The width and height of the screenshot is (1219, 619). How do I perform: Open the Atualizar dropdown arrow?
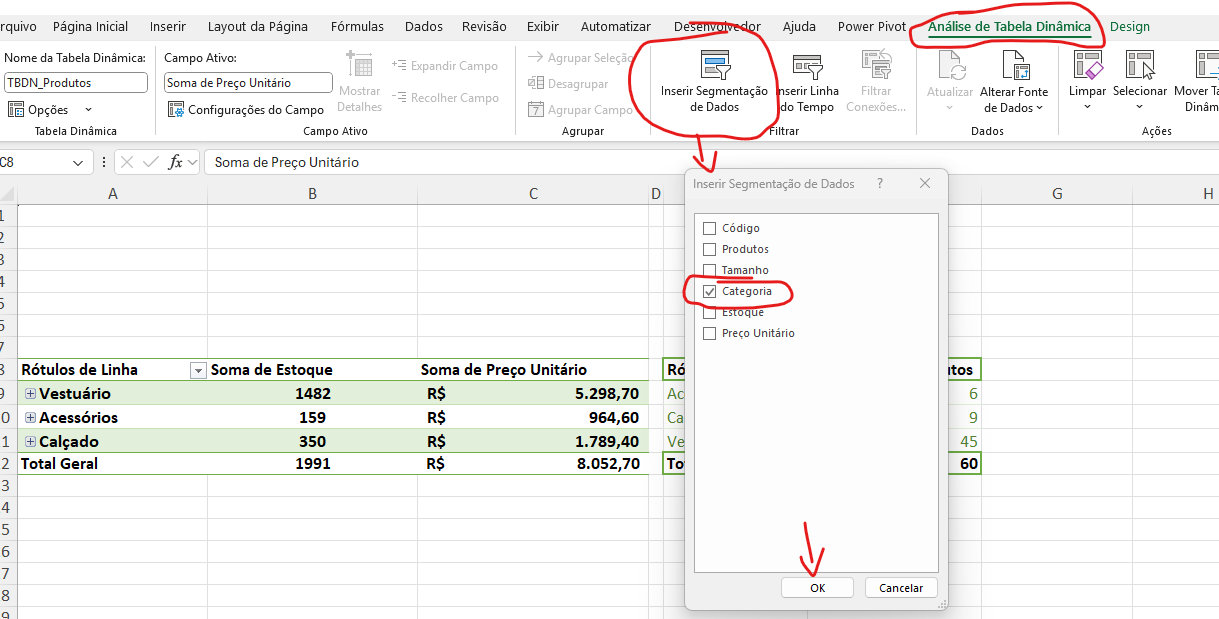[x=950, y=107]
